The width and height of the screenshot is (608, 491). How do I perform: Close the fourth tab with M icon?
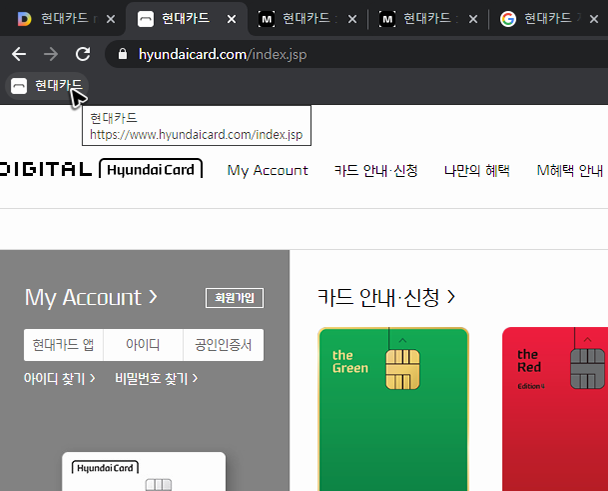coord(473,19)
